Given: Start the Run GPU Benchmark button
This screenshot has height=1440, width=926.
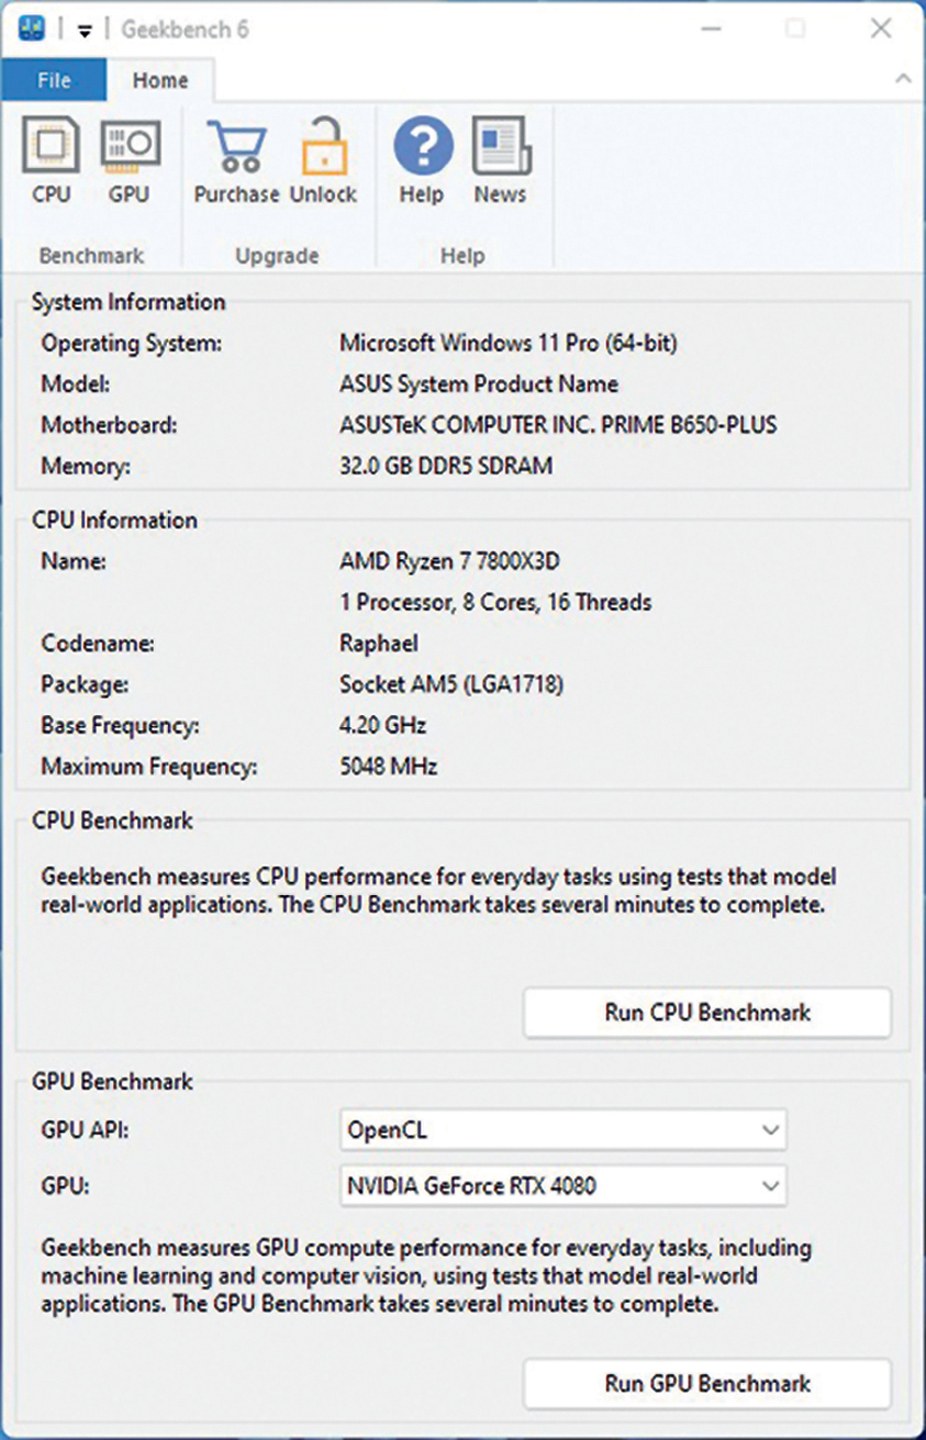Looking at the screenshot, I should 707,1383.
